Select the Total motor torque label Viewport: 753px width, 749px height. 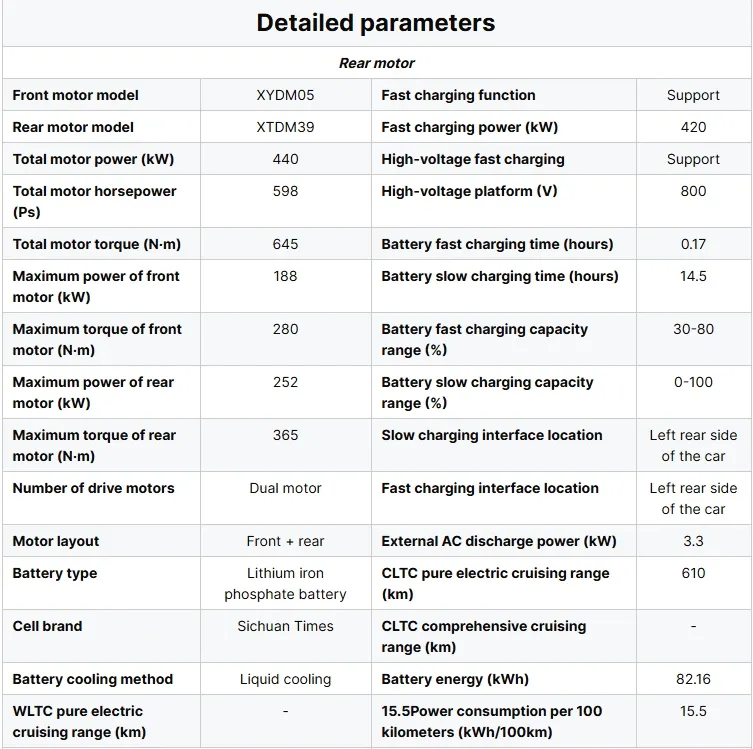tap(97, 244)
